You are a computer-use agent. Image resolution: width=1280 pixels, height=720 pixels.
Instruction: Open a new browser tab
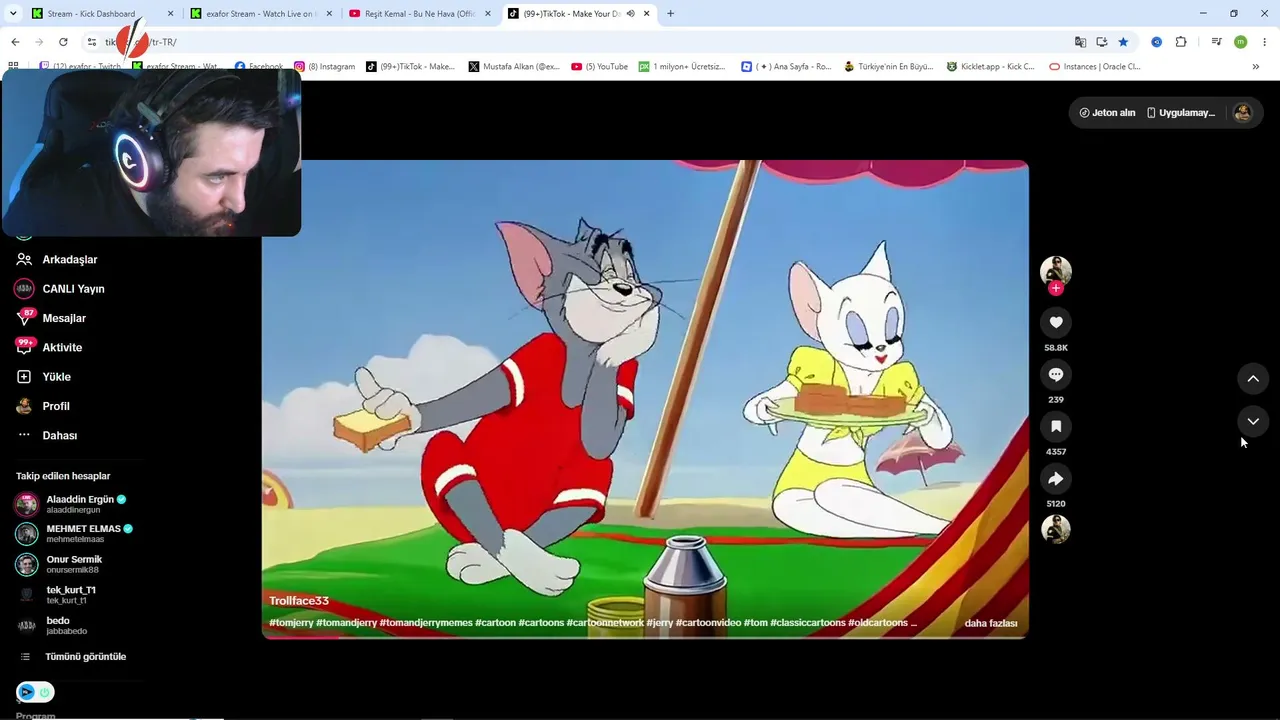670,14
